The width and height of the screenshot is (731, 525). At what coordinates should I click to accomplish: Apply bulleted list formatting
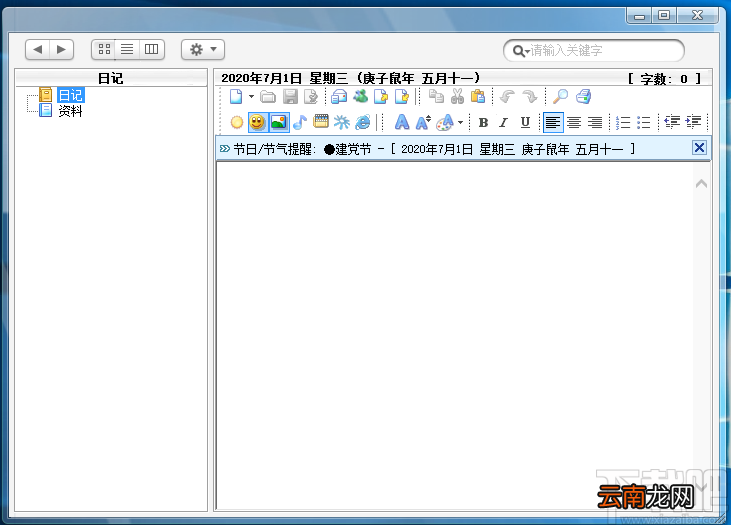[644, 123]
